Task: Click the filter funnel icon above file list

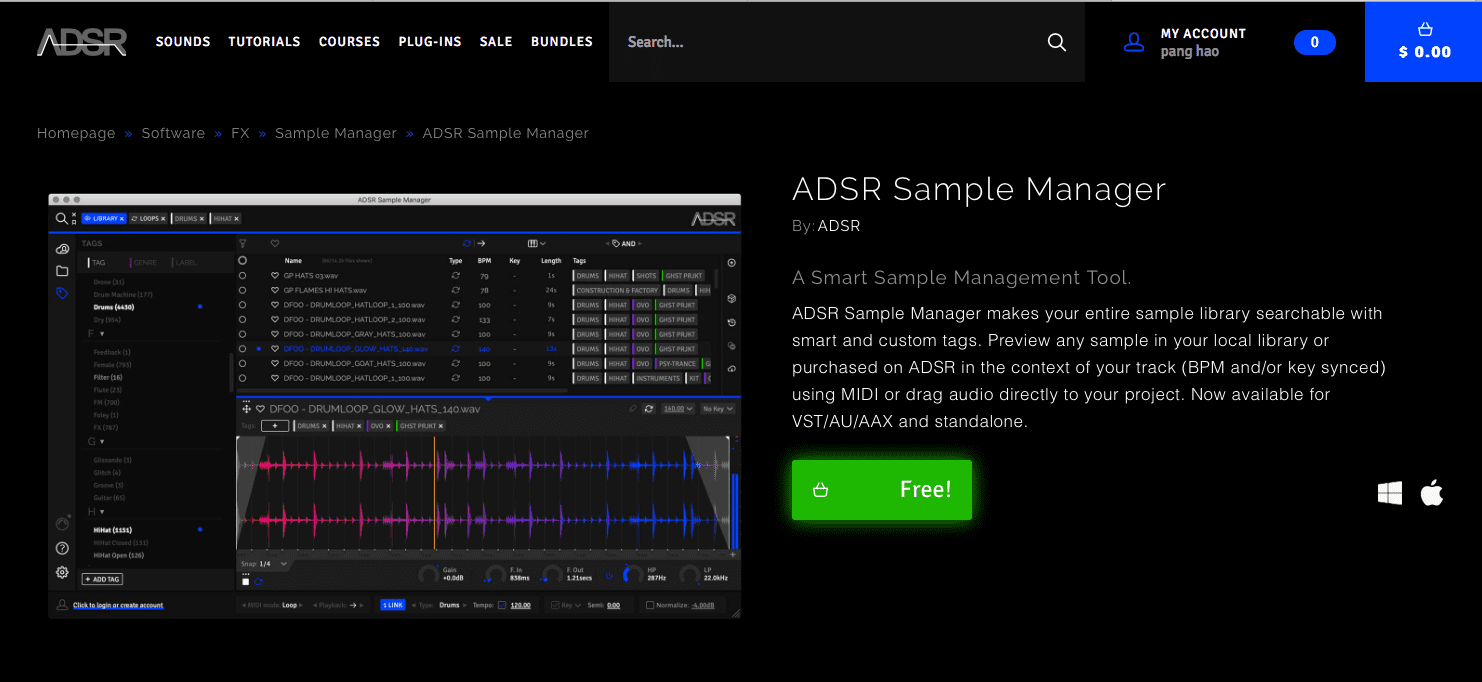Action: [242, 243]
